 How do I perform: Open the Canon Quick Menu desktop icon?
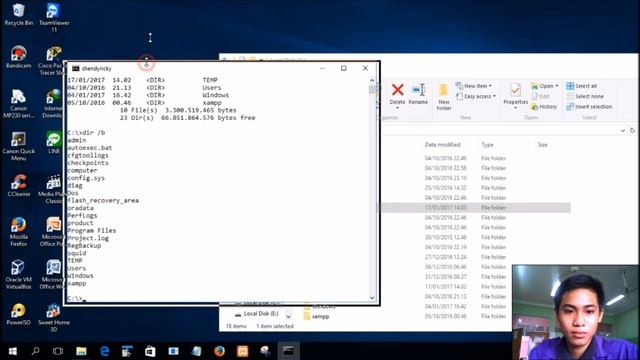(18, 147)
